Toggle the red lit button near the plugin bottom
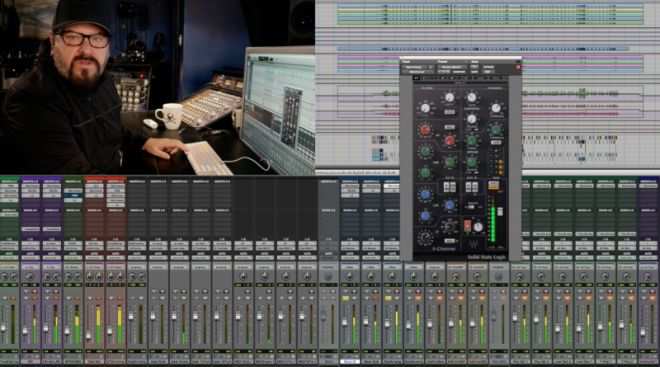 [467, 226]
